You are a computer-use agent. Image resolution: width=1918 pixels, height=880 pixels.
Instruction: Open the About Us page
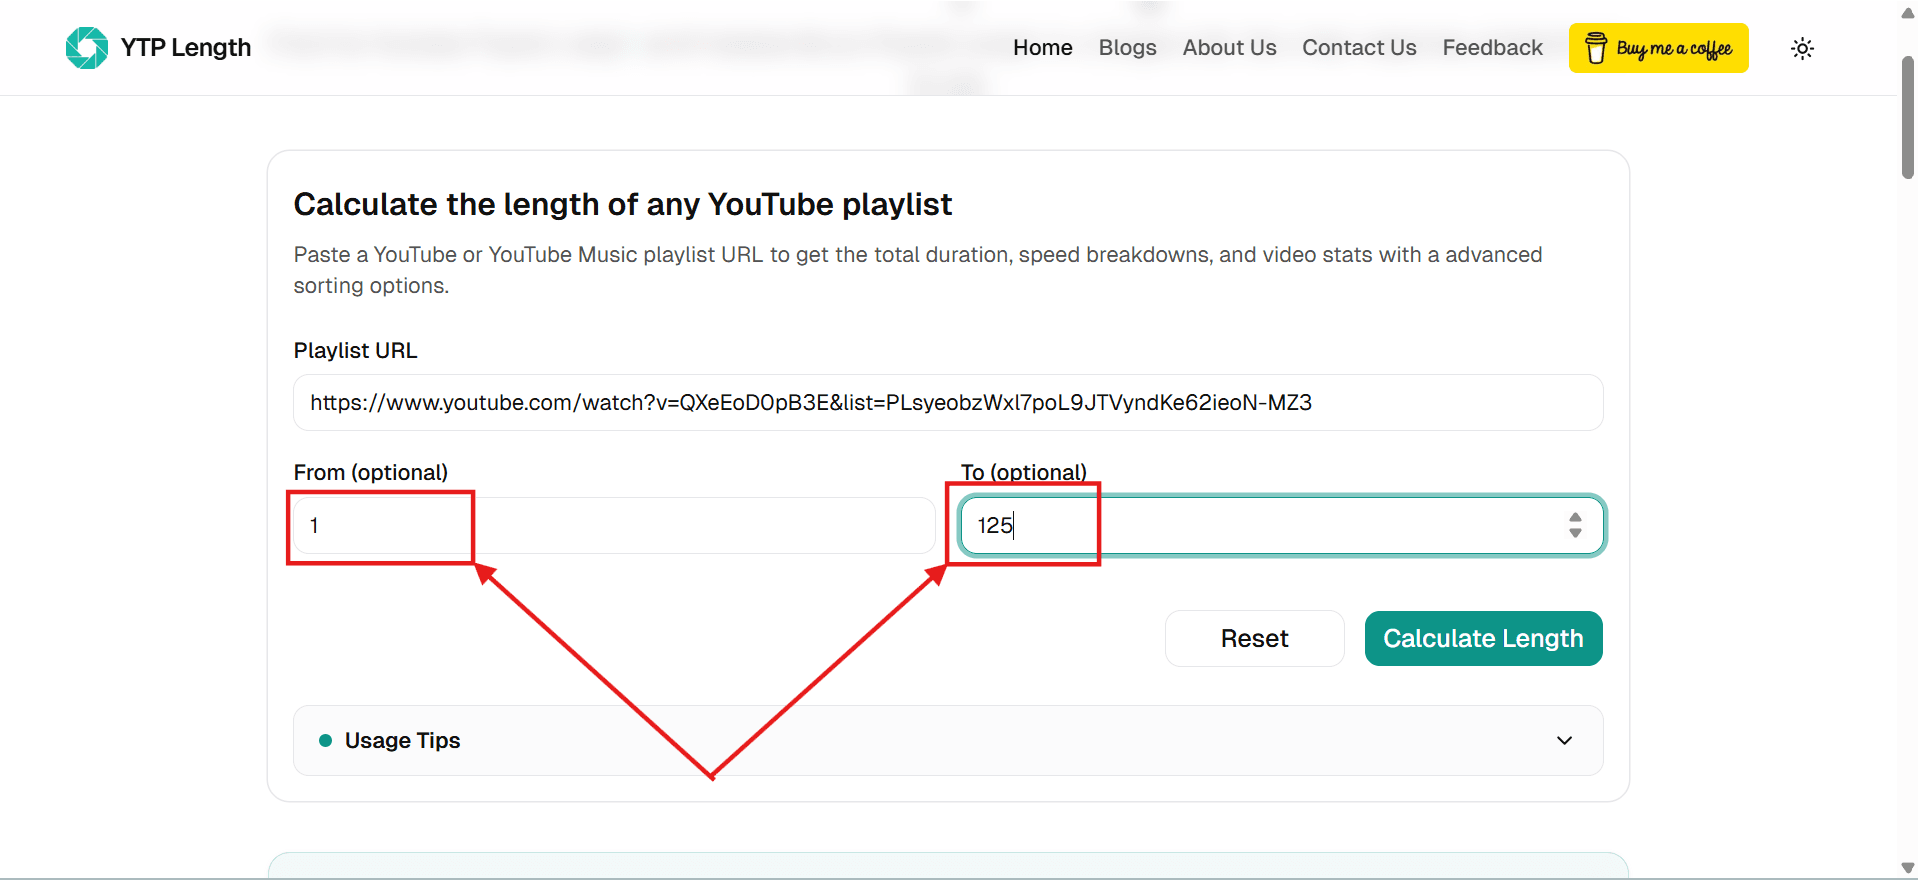click(x=1229, y=48)
